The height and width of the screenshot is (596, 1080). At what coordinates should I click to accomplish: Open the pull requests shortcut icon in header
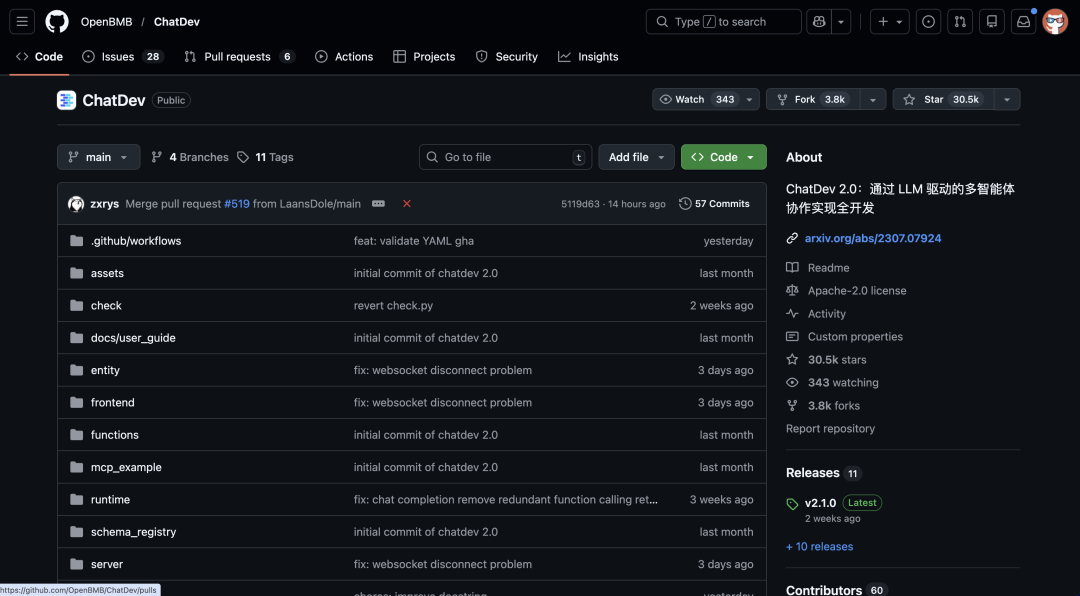pyautogui.click(x=960, y=21)
